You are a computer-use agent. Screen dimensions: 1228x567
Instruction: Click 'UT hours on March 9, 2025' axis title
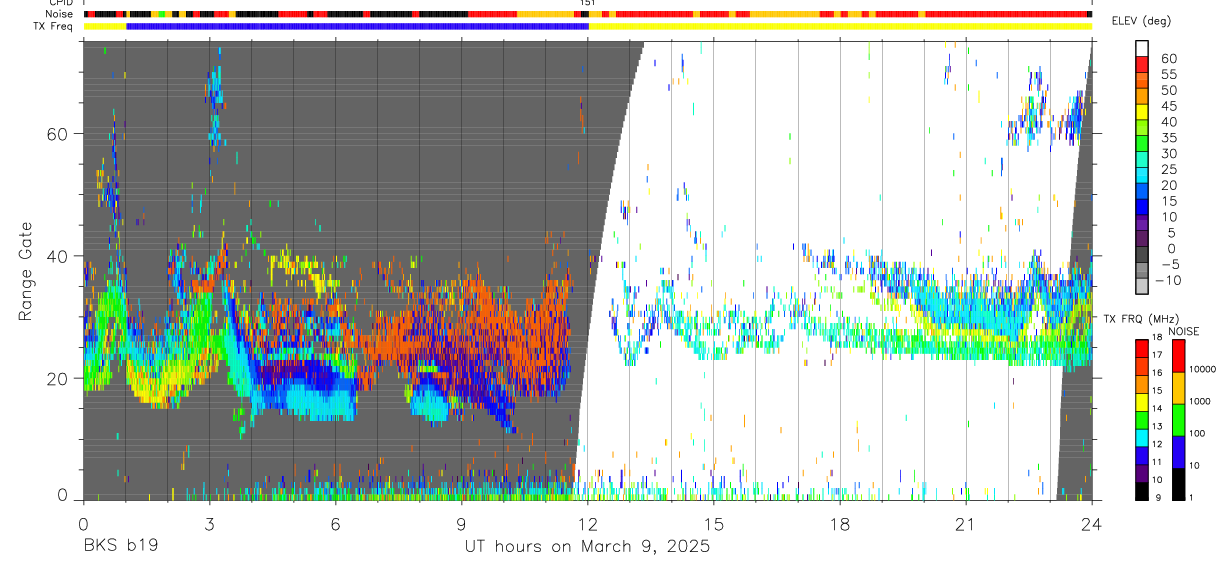(x=587, y=547)
